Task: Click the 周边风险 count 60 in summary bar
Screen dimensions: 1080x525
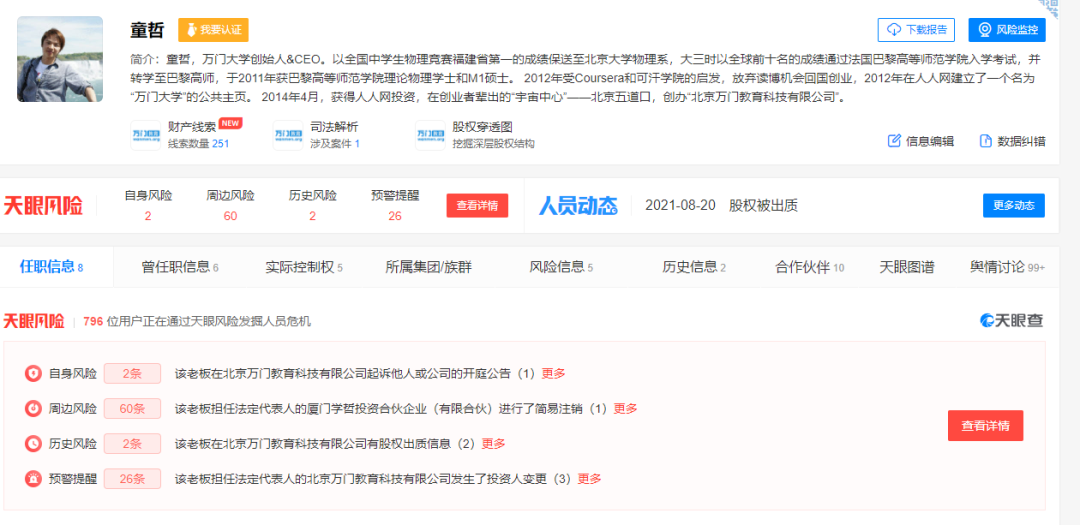Action: coord(230,216)
